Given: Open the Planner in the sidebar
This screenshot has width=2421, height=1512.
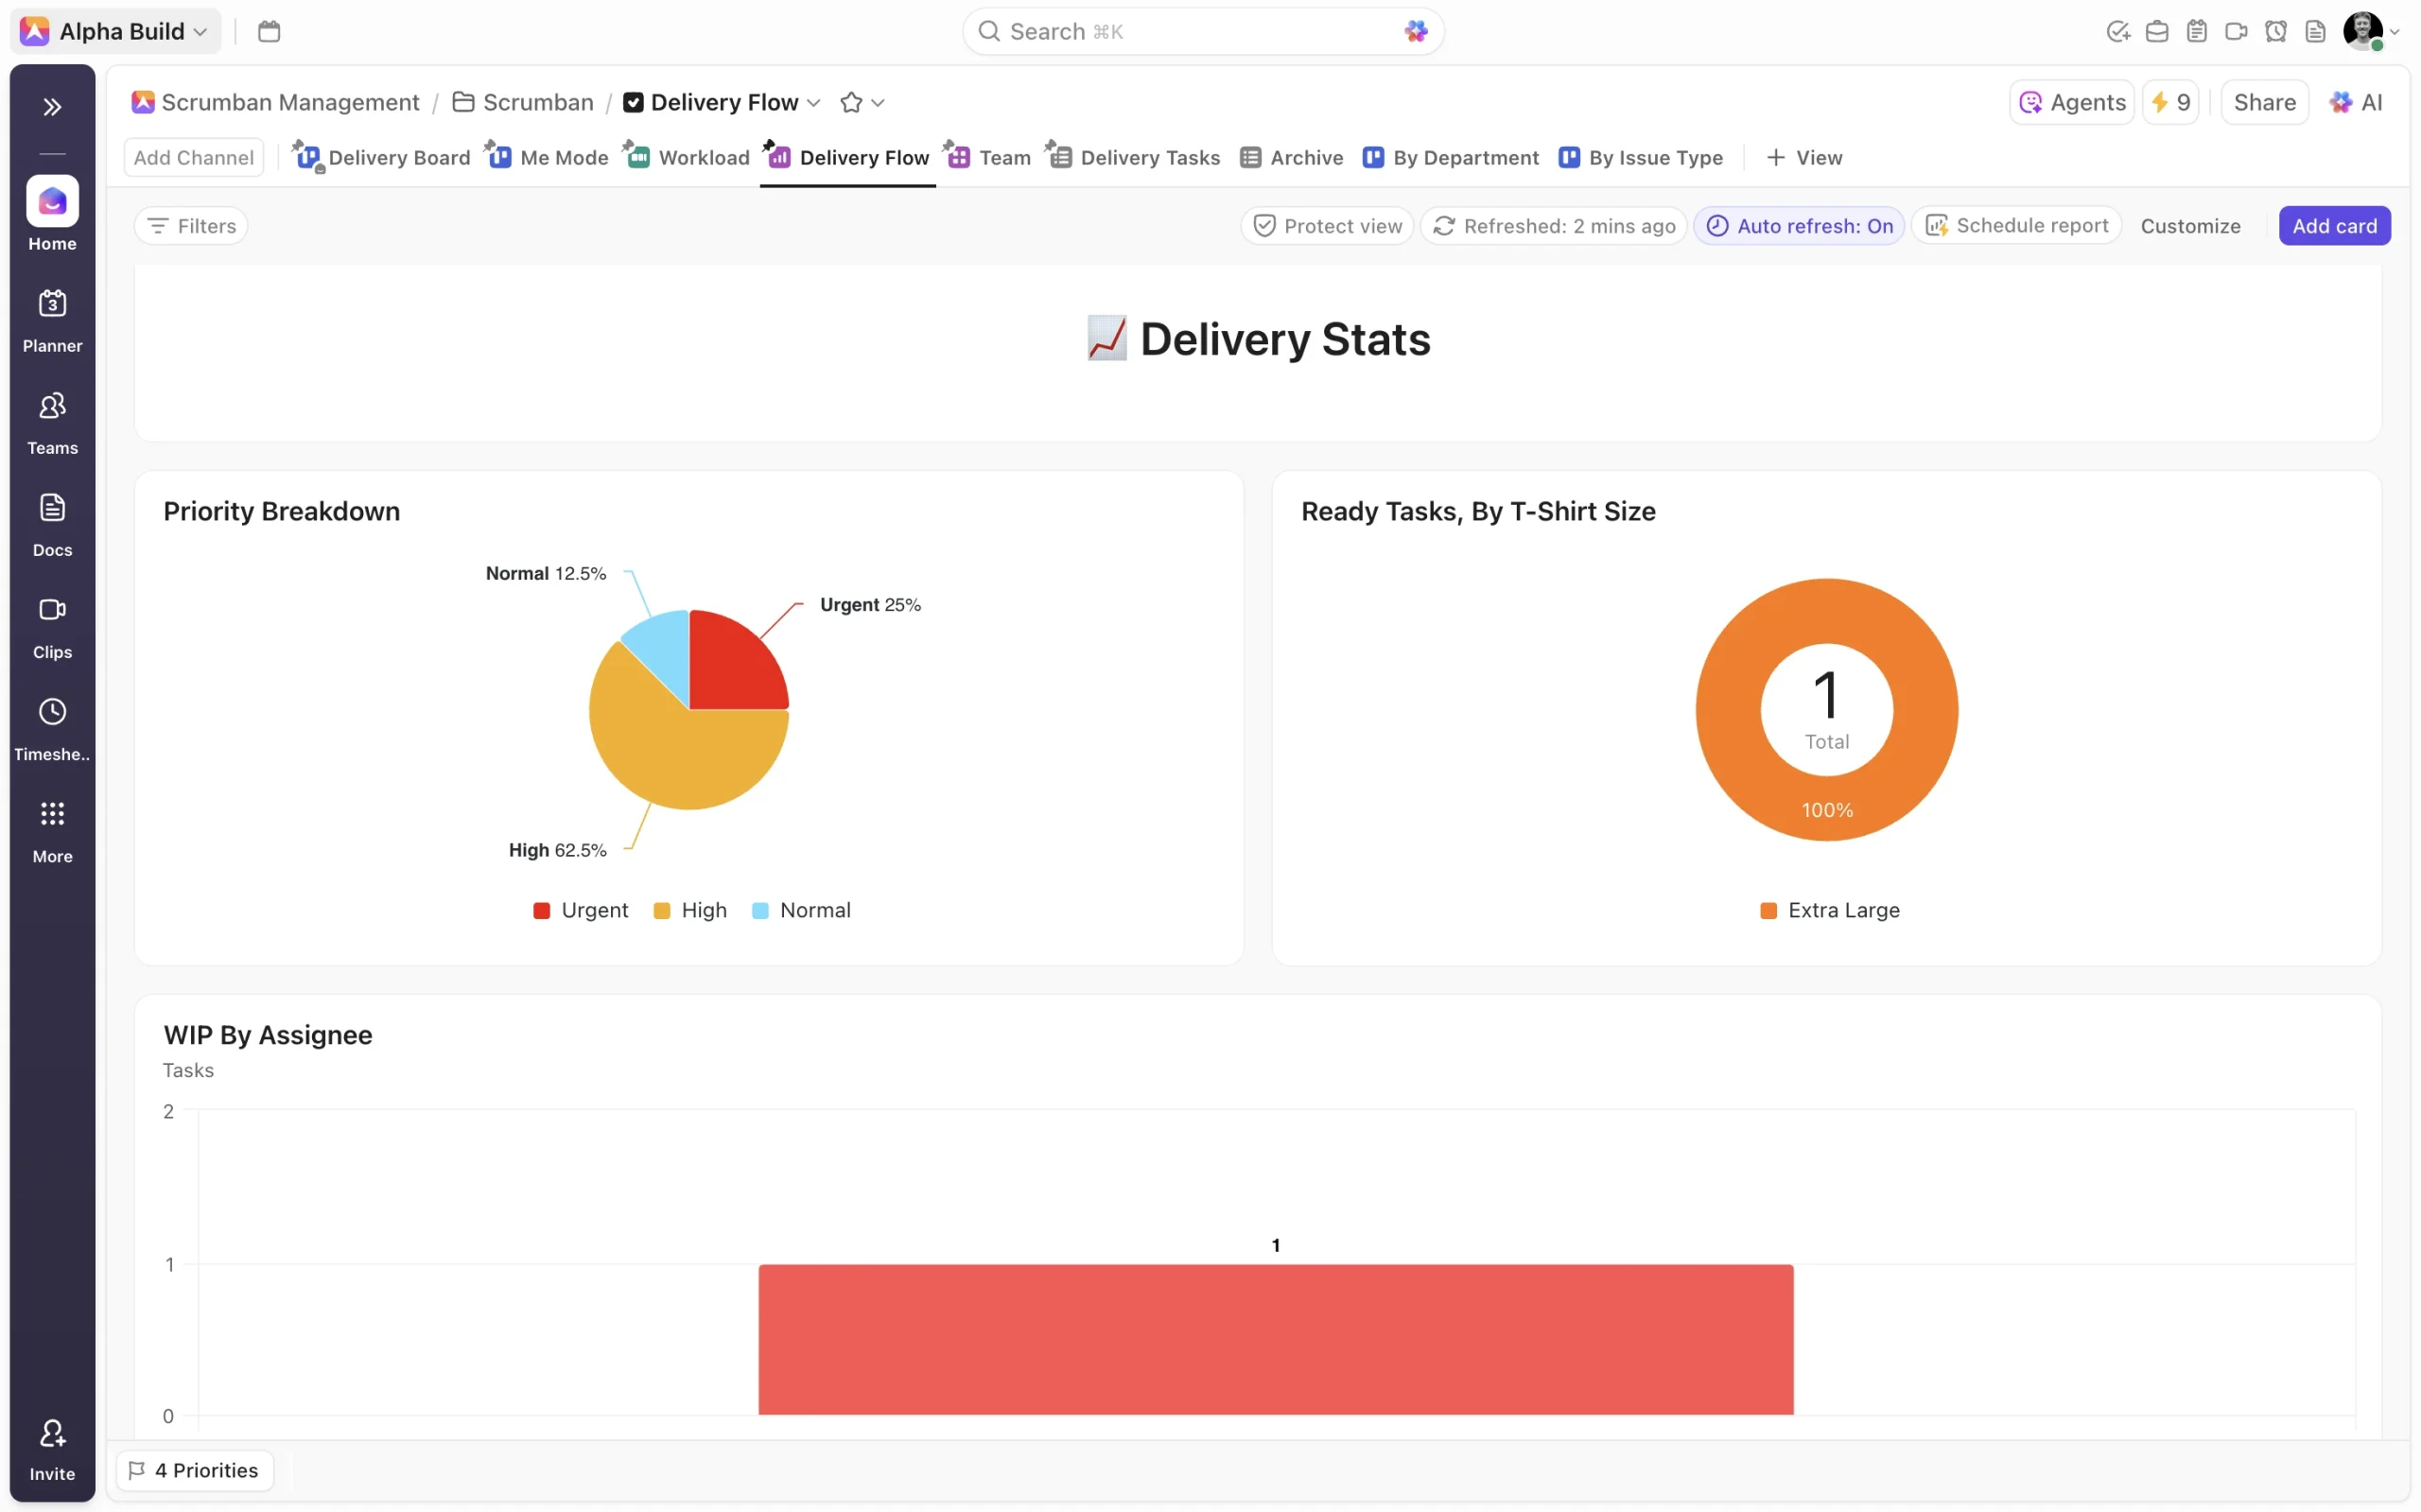Looking at the screenshot, I should [x=52, y=320].
